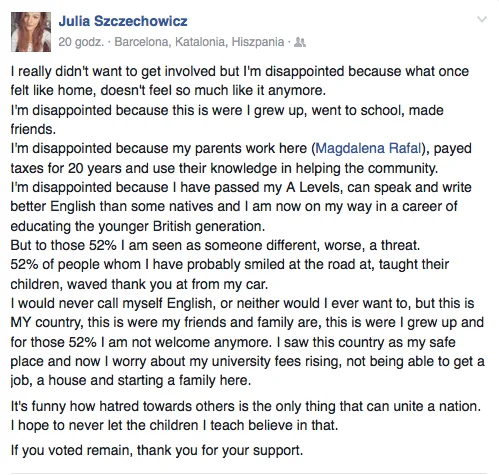Image resolution: width=499 pixels, height=475 pixels.
Task: Open the '20 godz.' timestamp link
Action: pyautogui.click(x=81, y=42)
